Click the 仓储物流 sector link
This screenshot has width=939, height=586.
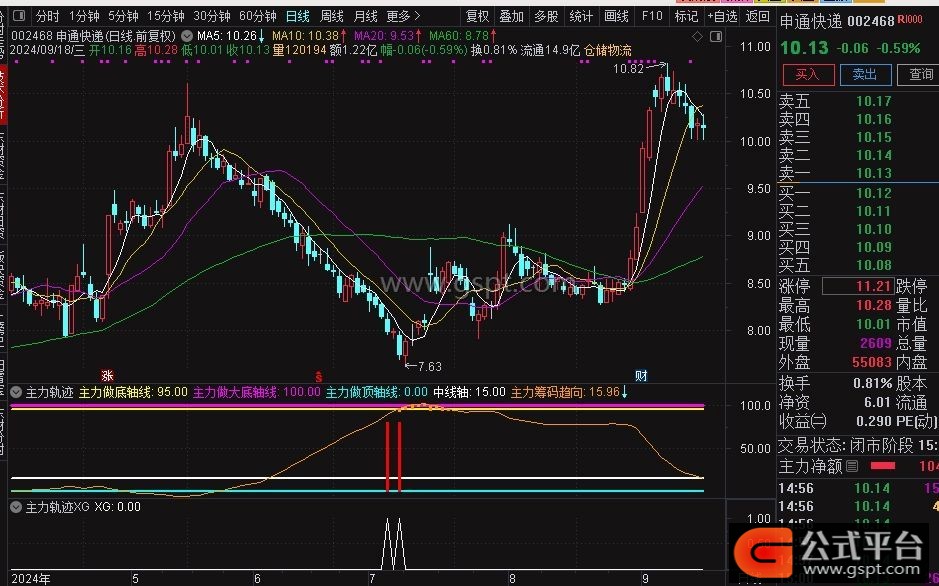608,51
